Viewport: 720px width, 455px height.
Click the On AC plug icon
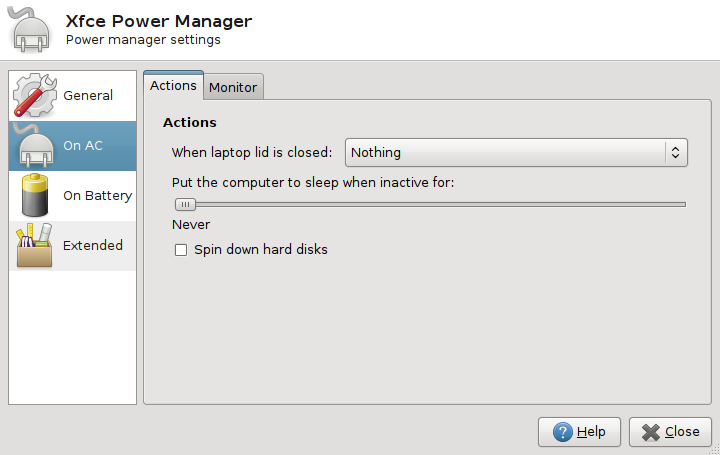(35, 146)
